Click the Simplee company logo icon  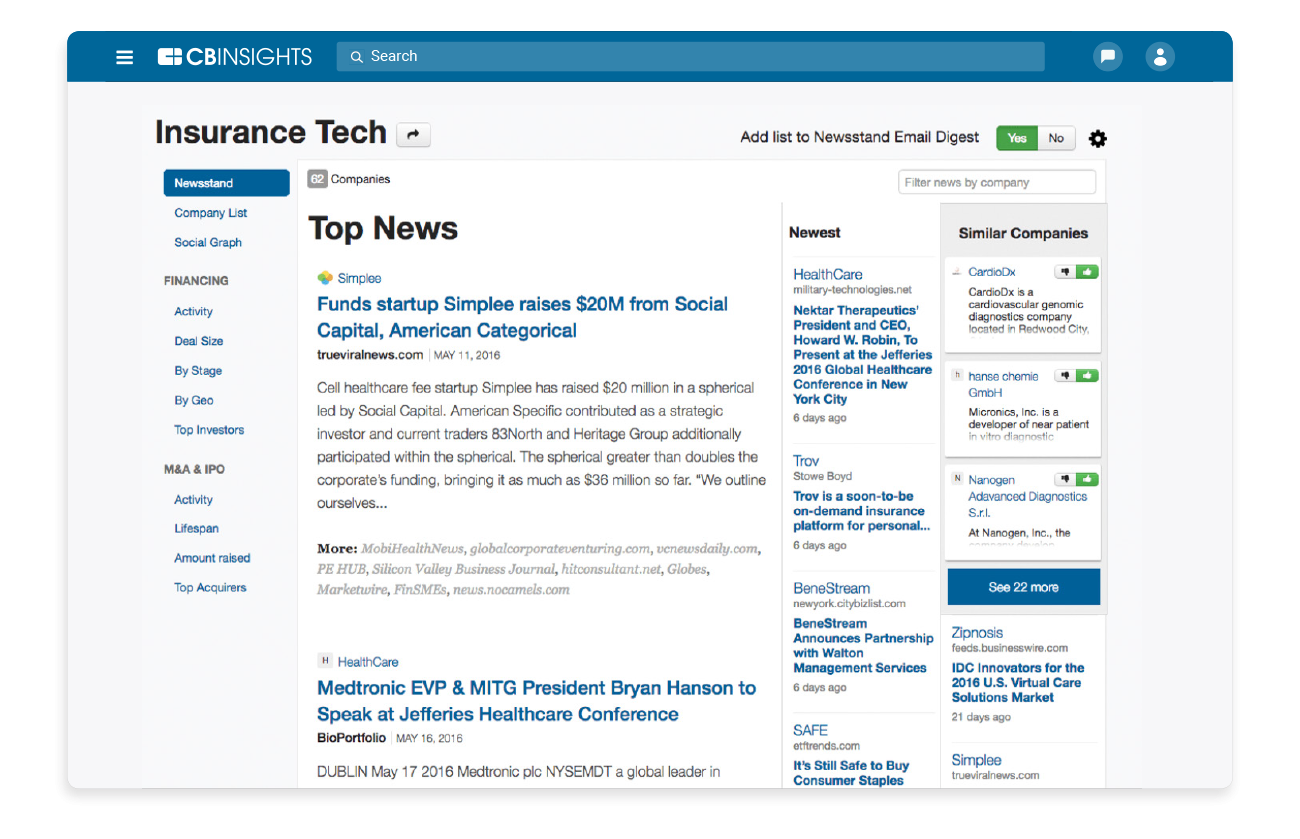325,278
